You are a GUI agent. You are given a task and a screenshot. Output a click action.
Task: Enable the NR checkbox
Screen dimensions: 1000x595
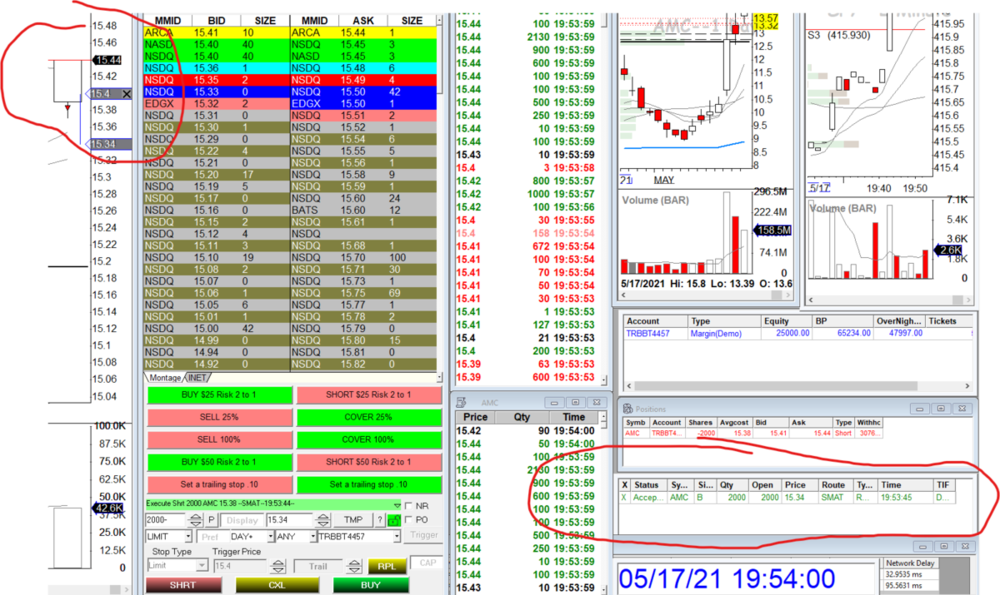pos(408,506)
